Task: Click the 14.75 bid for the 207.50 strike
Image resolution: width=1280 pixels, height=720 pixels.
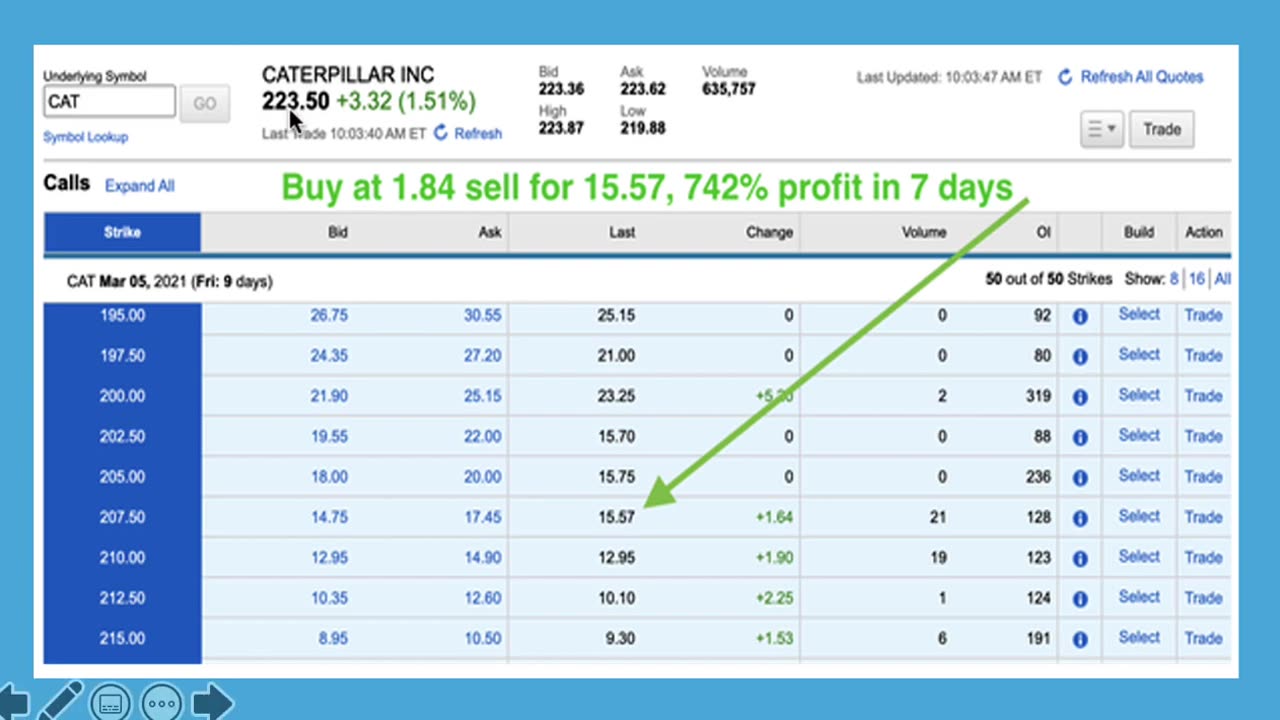Action: pos(329,517)
